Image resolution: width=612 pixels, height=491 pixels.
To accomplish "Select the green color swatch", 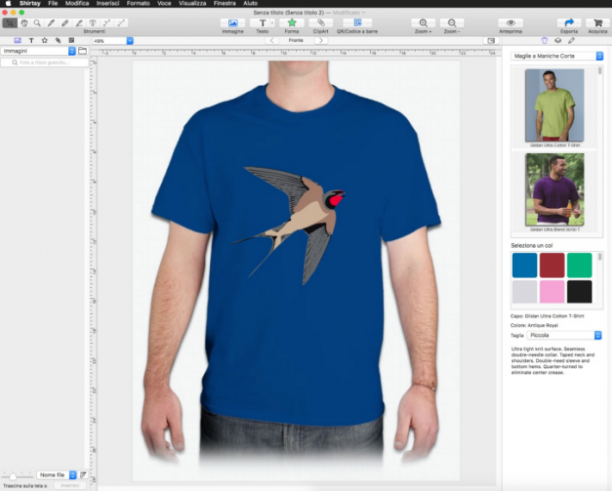I will 579,265.
